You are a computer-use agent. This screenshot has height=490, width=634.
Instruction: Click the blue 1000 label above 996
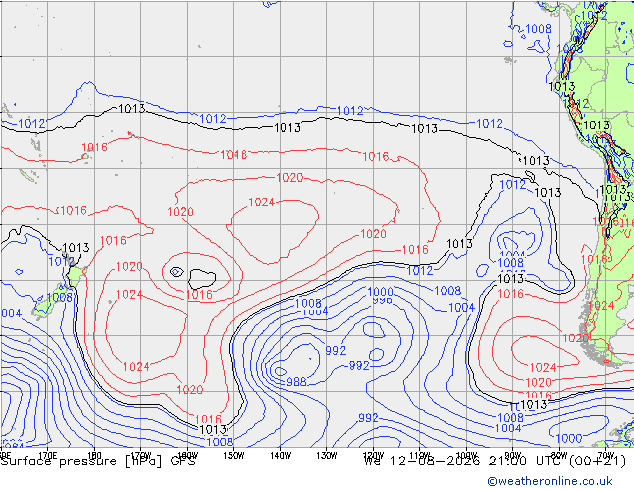(380, 291)
